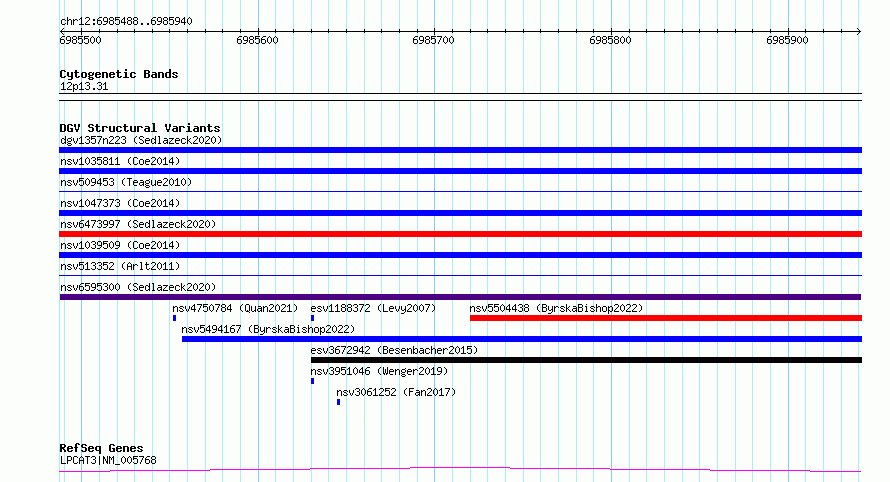This screenshot has height=482, width=890.
Task: Select the purple nsv6595300 variant bar
Action: tap(460, 297)
